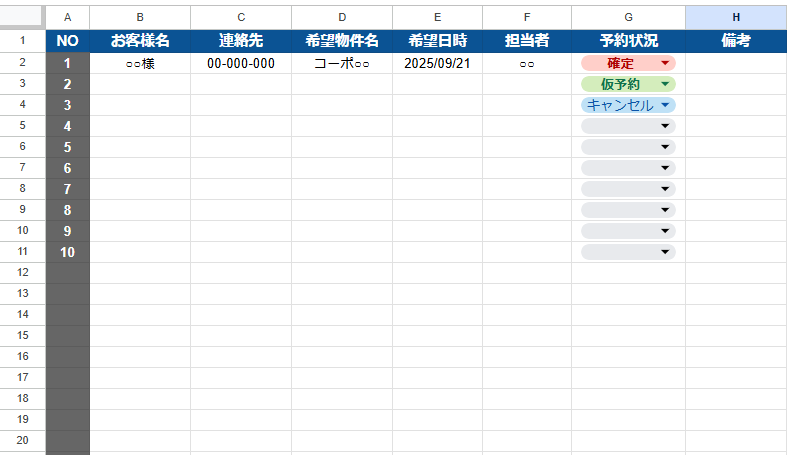This screenshot has width=787, height=455.
Task: Click the 予約状況 header cell
Action: (628, 41)
